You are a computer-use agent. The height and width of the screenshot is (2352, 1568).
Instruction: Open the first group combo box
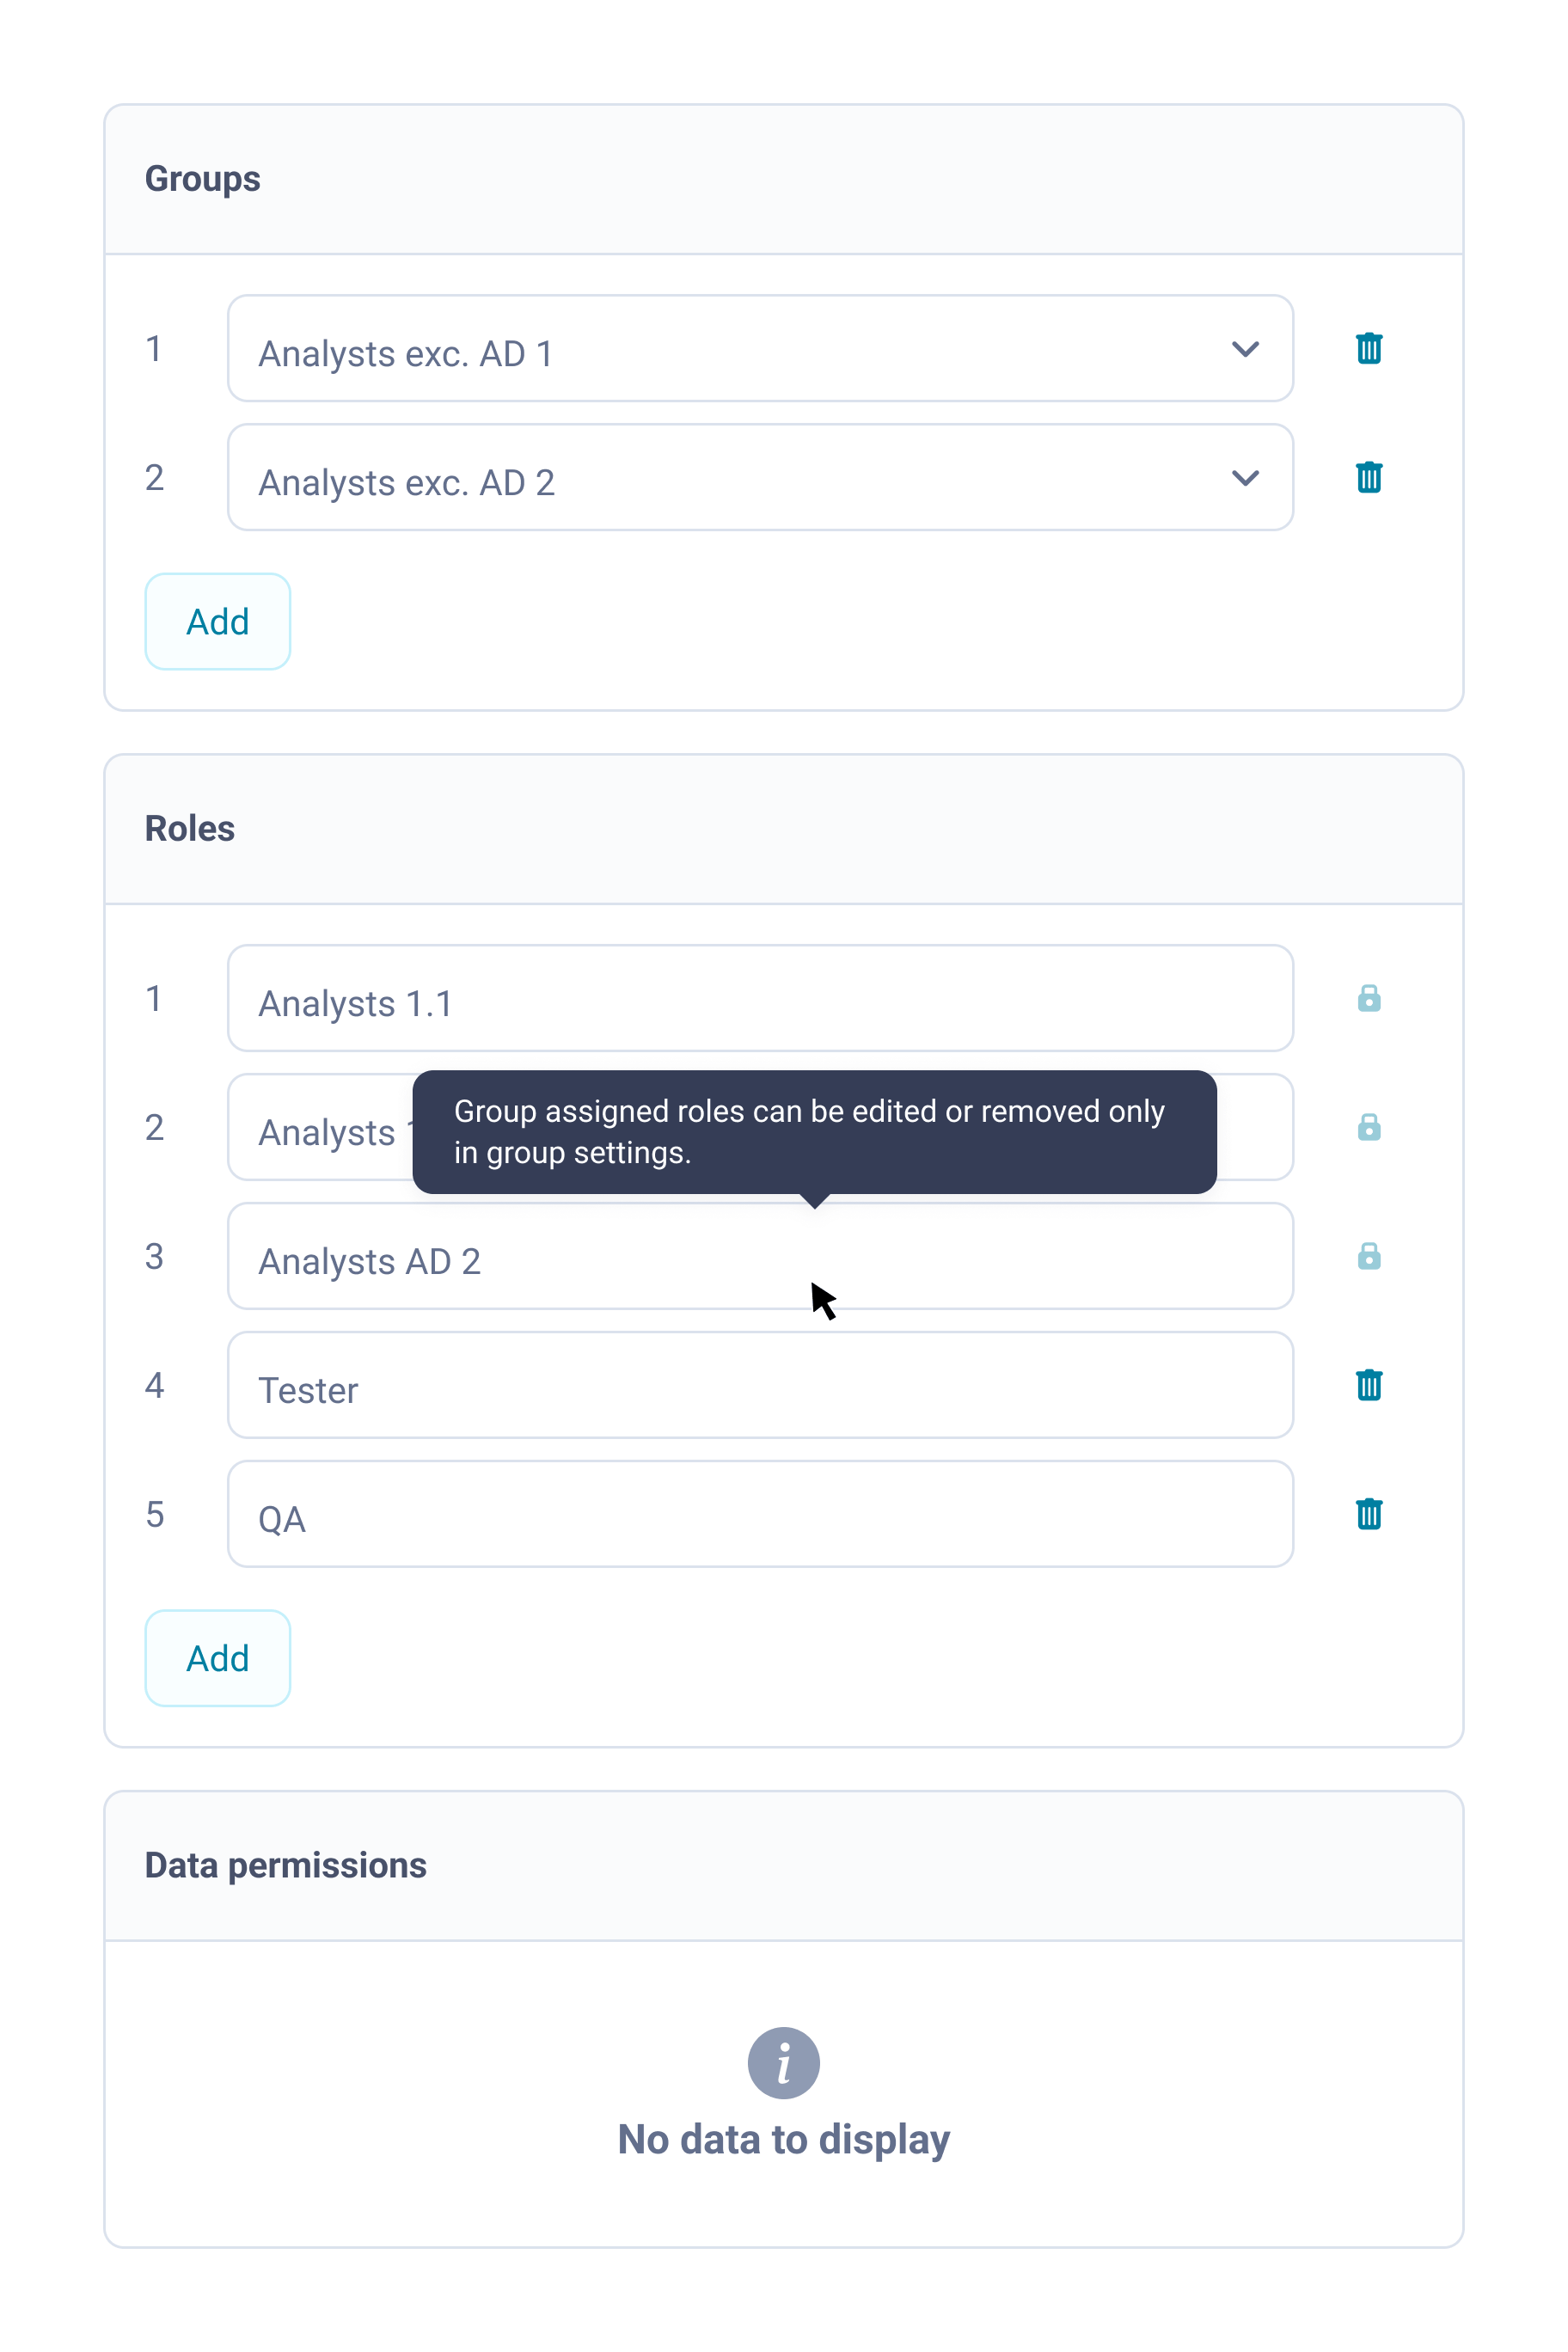[700, 349]
